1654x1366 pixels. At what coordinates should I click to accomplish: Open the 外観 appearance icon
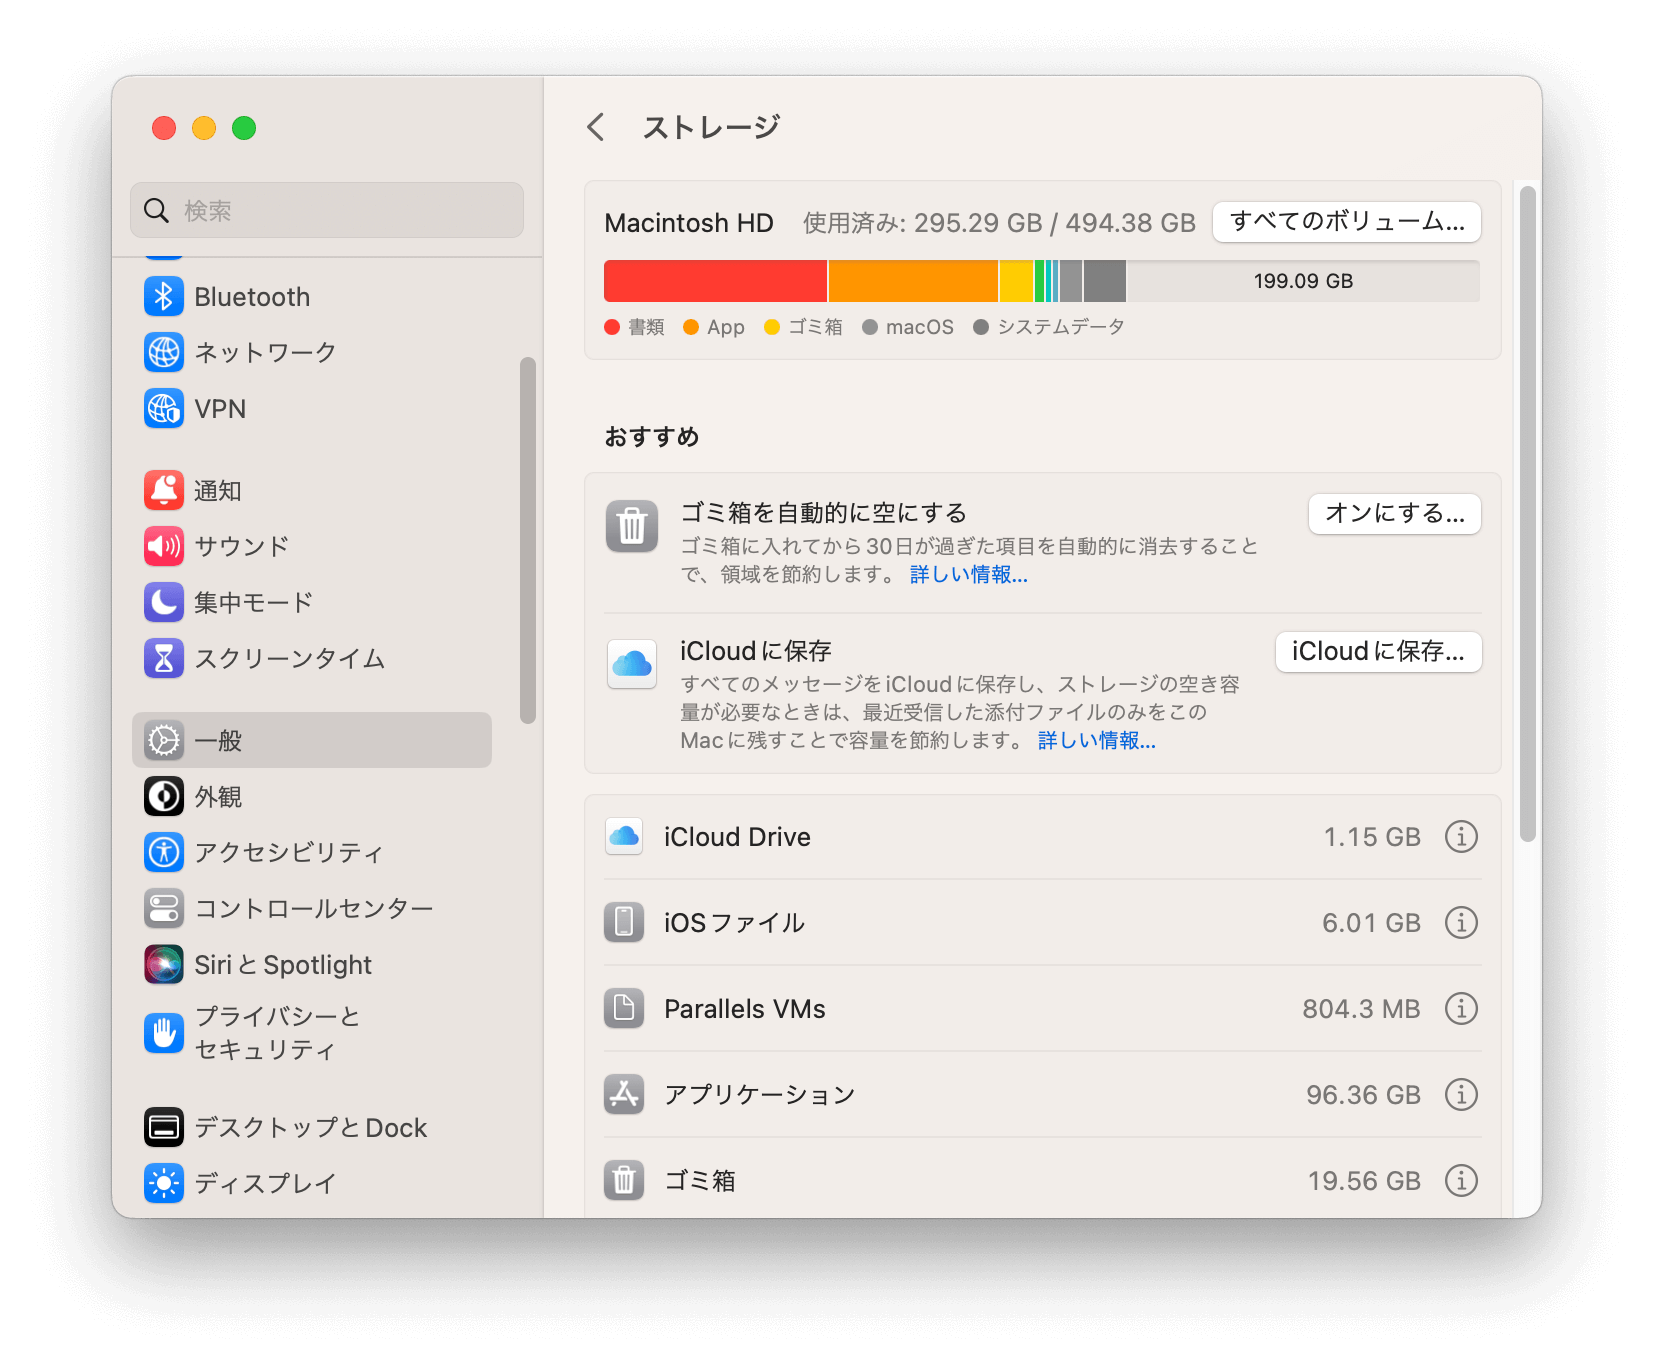pos(164,796)
